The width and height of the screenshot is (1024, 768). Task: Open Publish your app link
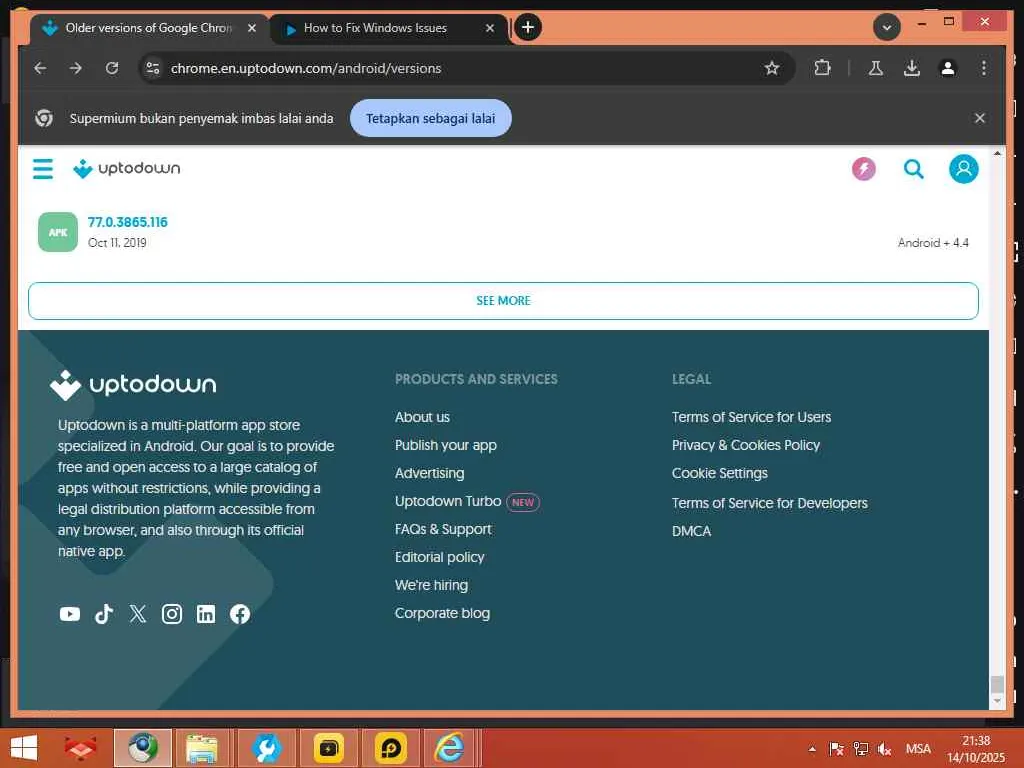(446, 445)
